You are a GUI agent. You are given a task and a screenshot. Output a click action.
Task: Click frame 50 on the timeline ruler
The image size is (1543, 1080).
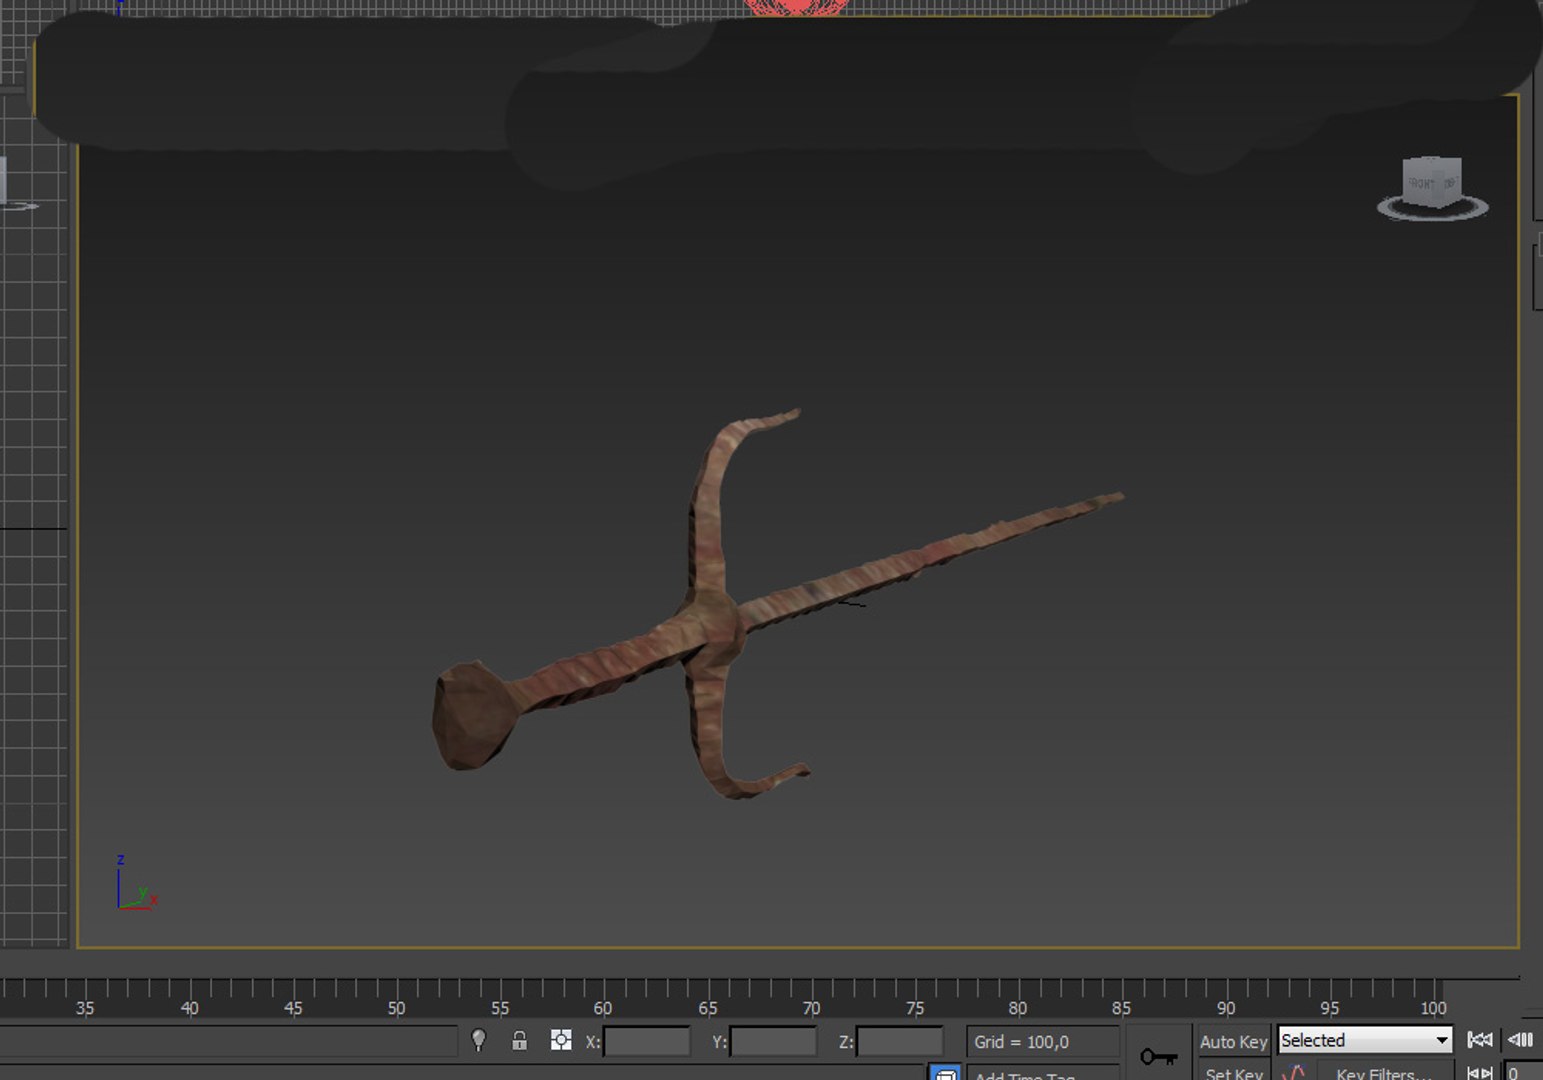tap(396, 1008)
